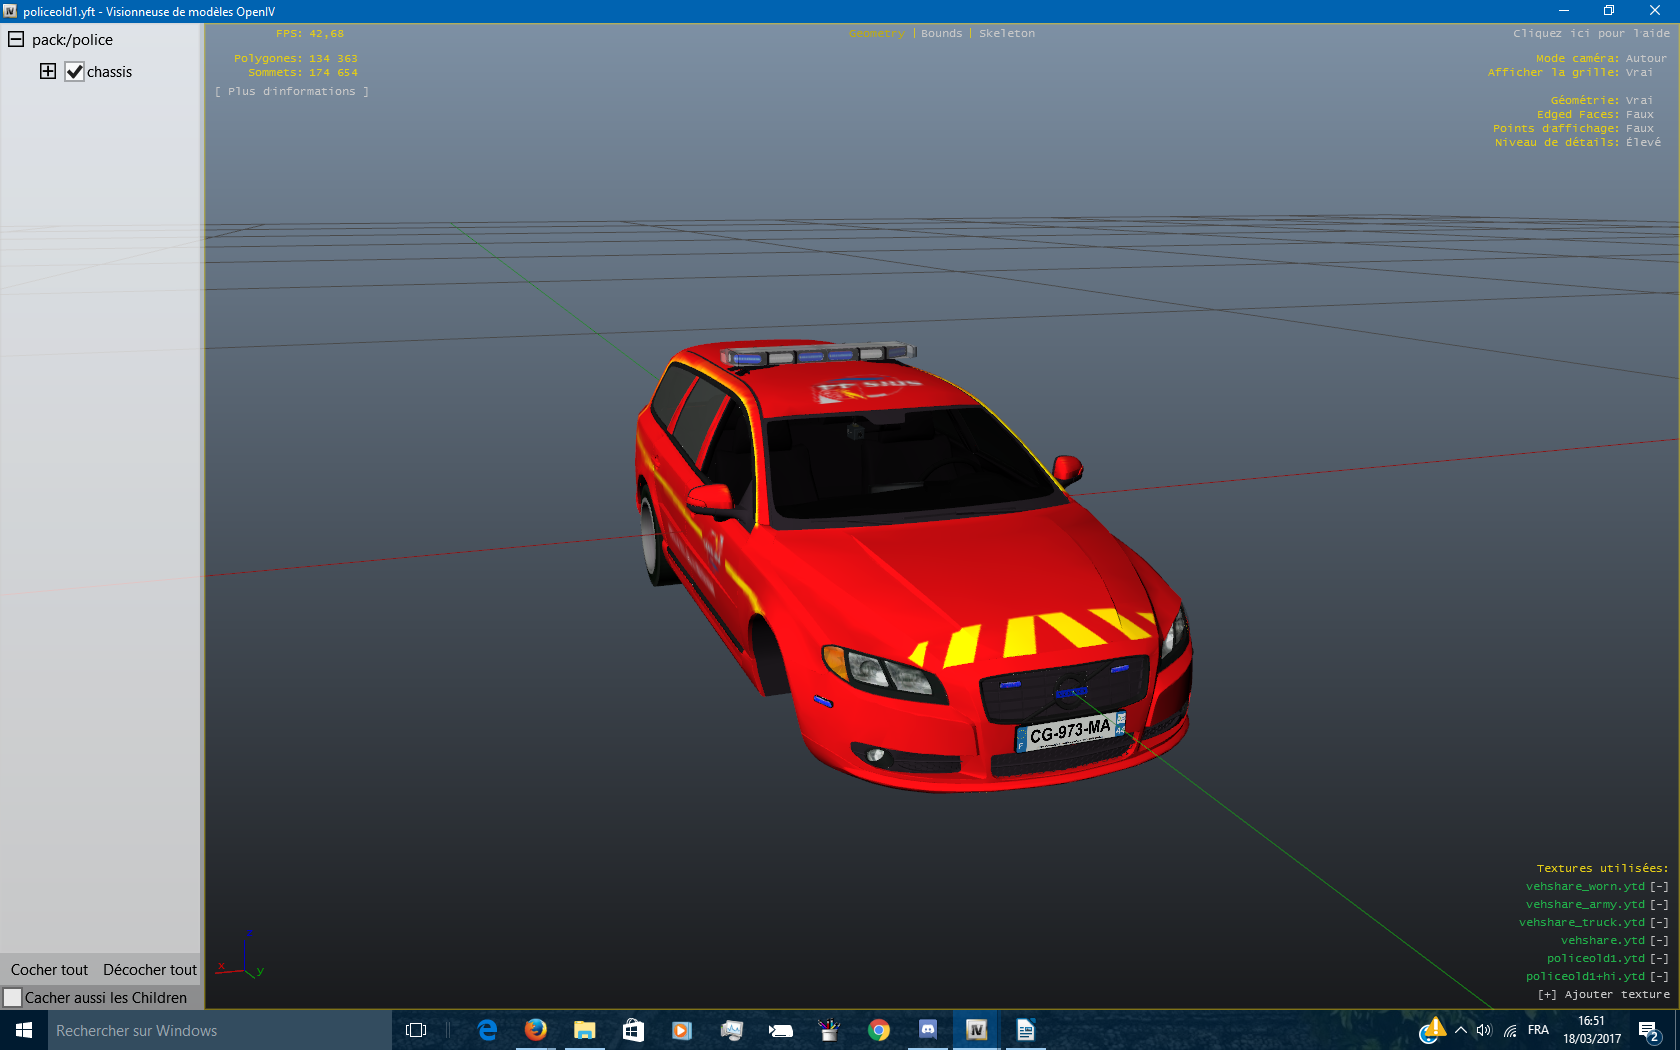Click the 'Décocher tout' button

pos(150,970)
